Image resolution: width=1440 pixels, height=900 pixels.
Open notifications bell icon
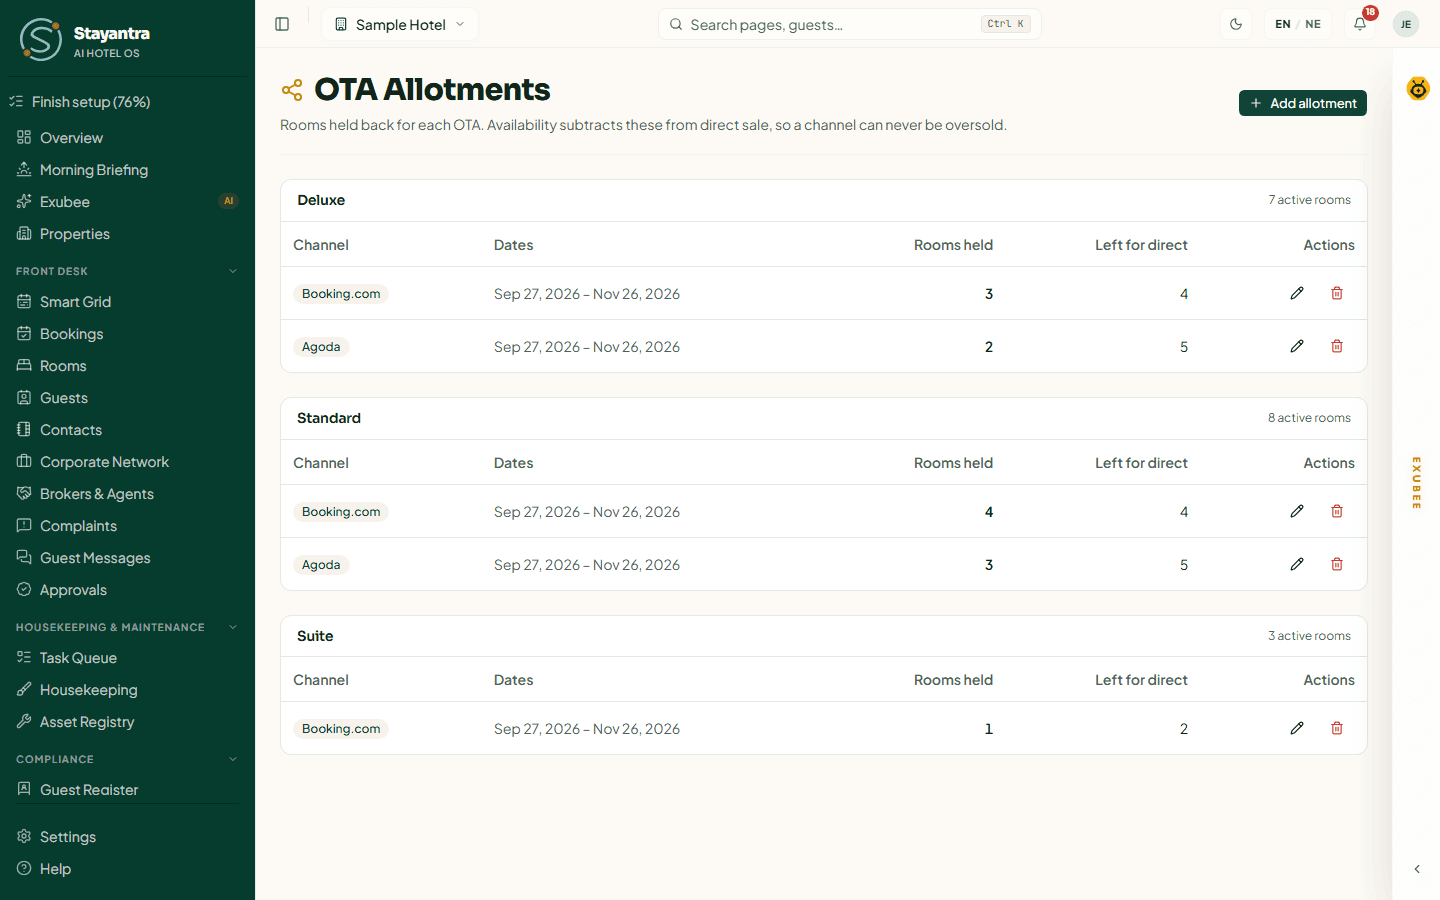coord(1360,24)
